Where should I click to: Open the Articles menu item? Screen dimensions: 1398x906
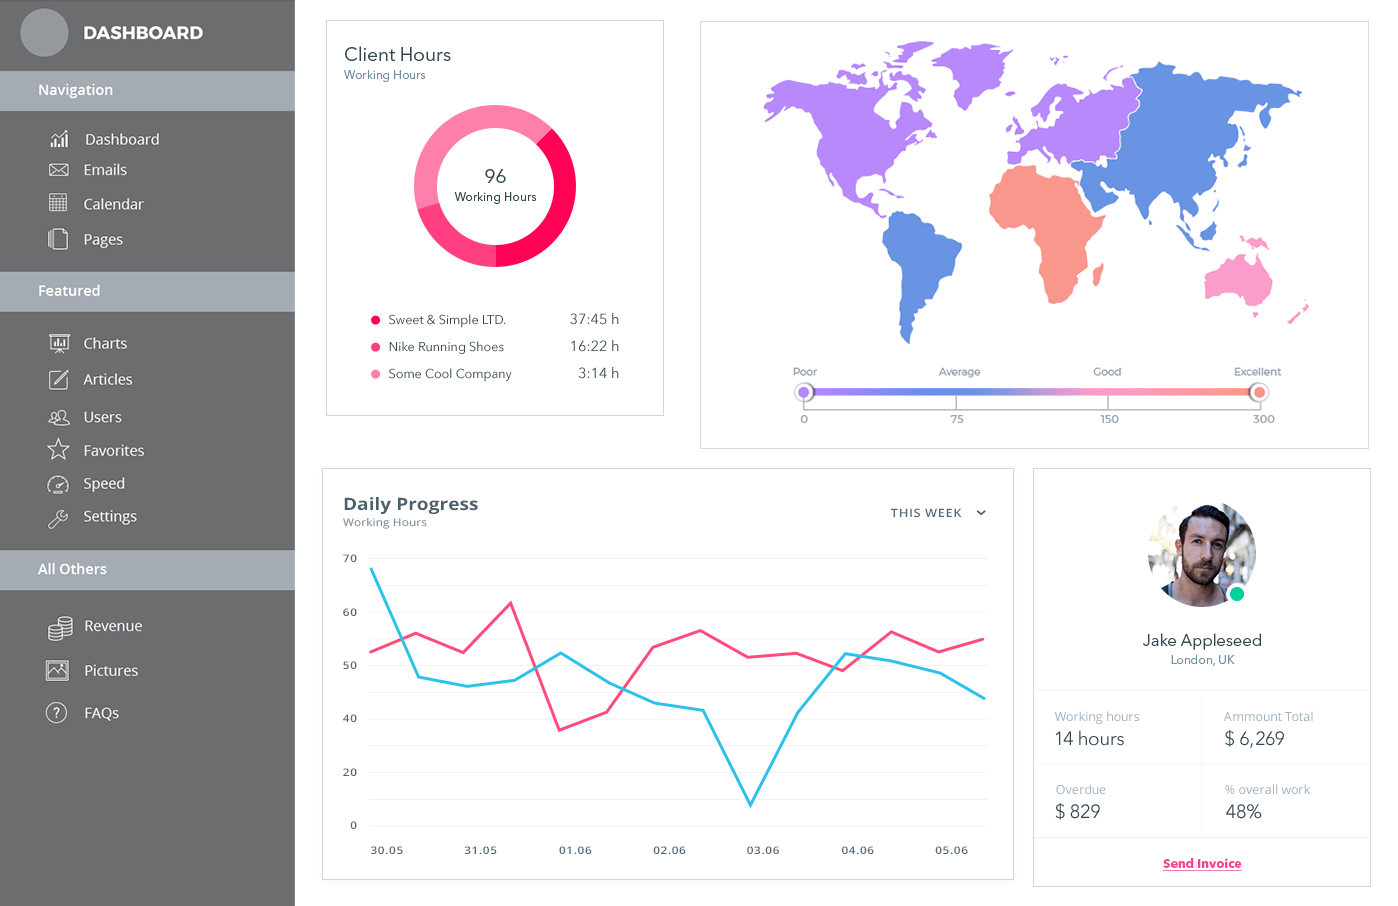click(107, 380)
